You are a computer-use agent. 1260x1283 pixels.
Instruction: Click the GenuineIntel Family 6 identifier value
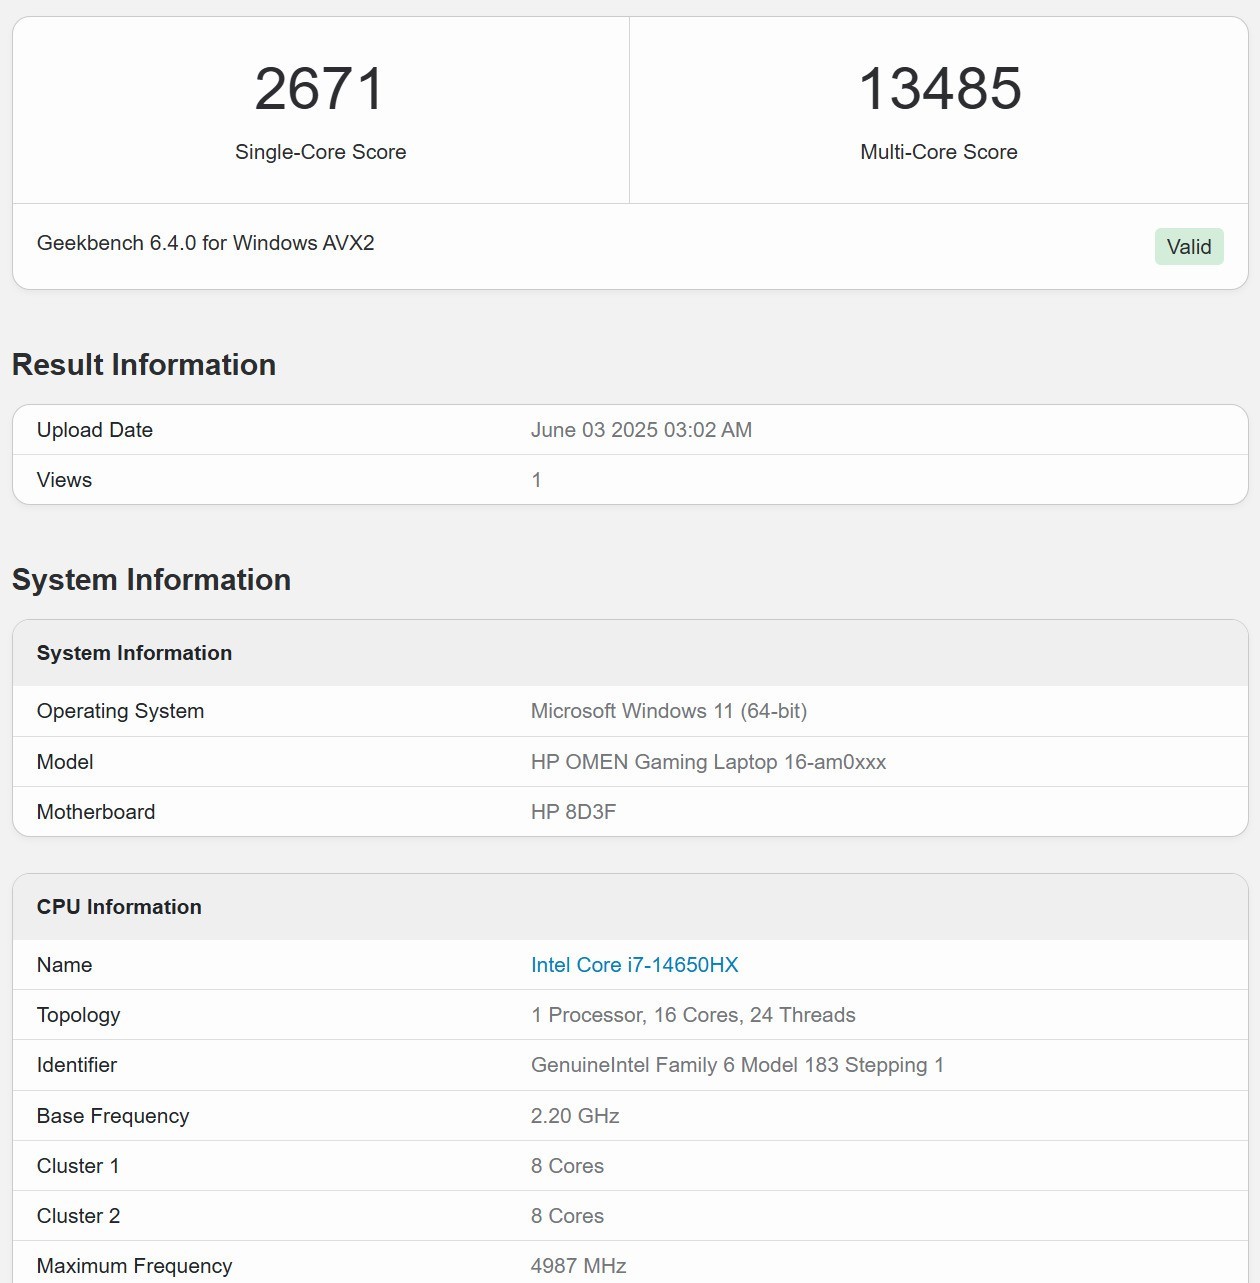(x=737, y=1065)
